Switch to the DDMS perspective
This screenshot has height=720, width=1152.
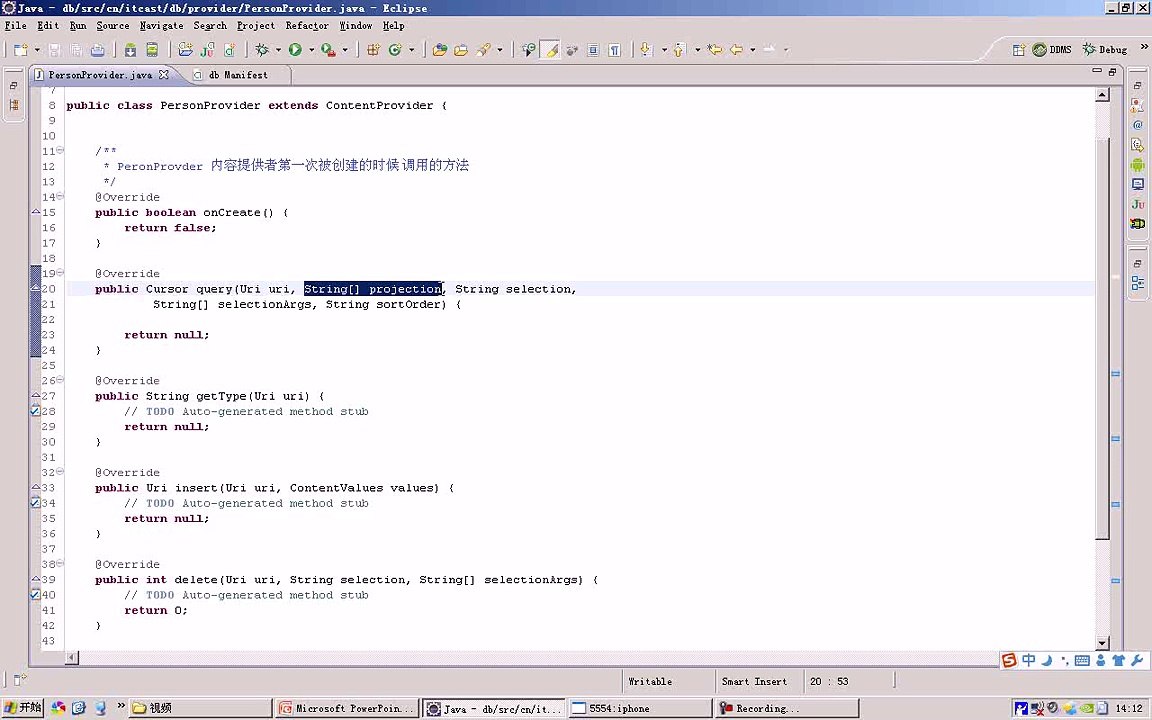click(1052, 50)
